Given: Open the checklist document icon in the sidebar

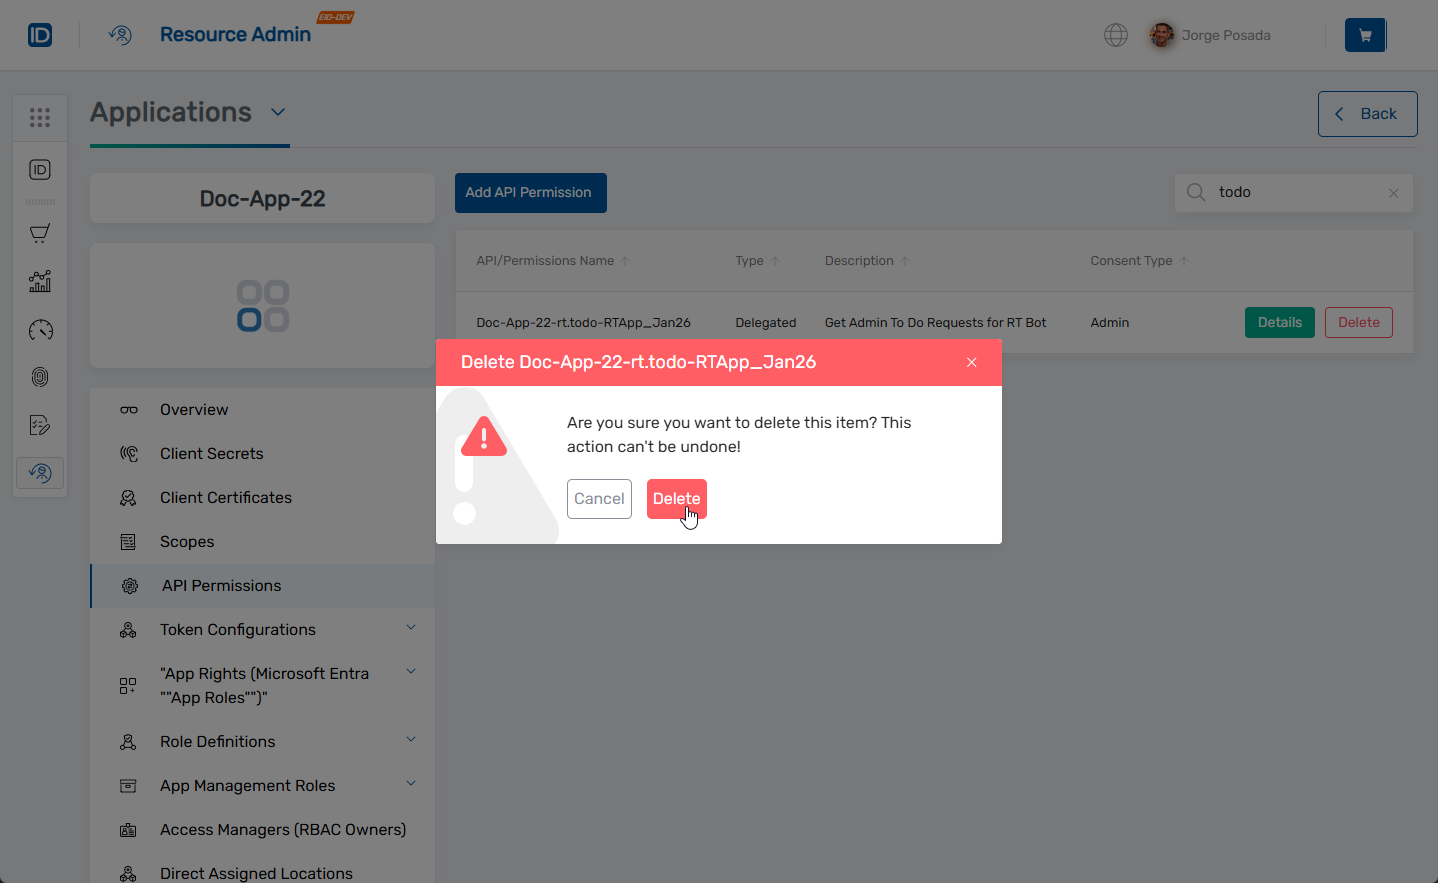Looking at the screenshot, I should point(40,424).
